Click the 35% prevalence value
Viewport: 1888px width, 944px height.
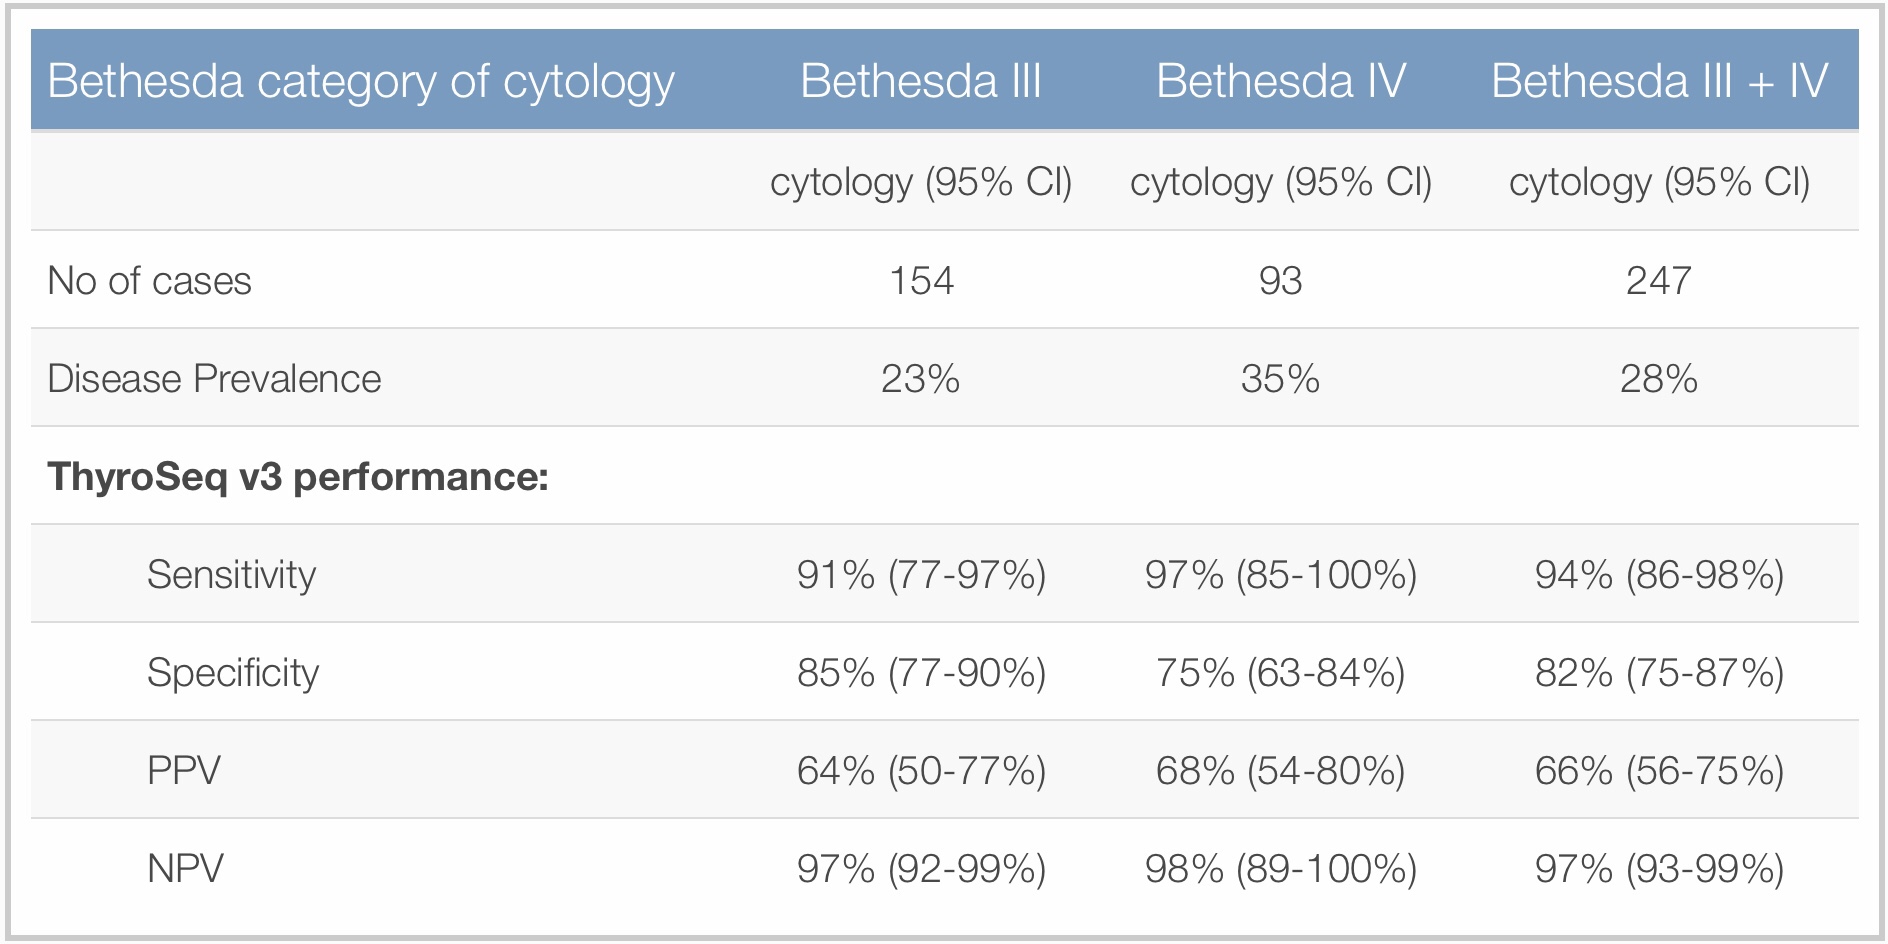click(x=1280, y=379)
